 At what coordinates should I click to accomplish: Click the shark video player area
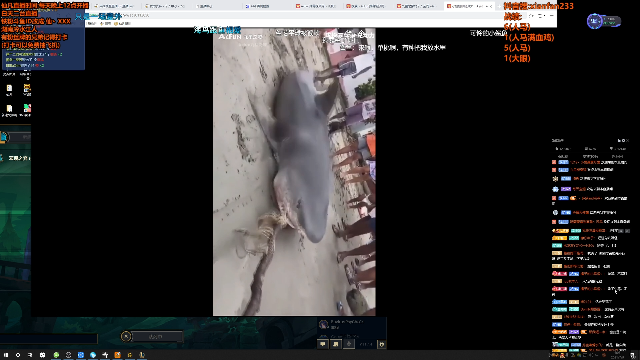coord(294,172)
